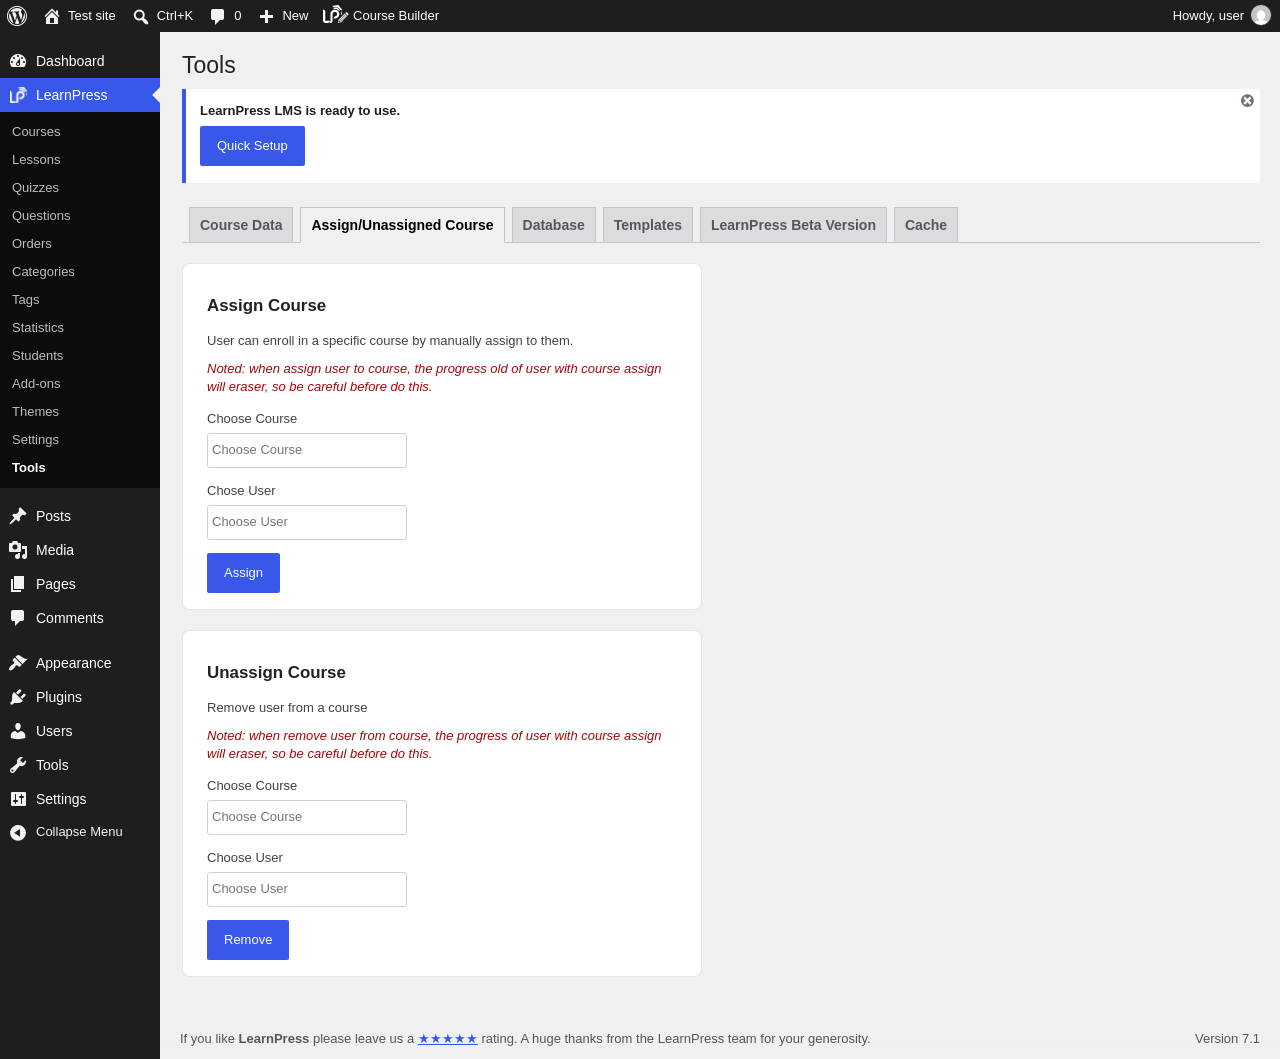
Task: Click the Pages icon in sidebar
Action: pos(18,584)
